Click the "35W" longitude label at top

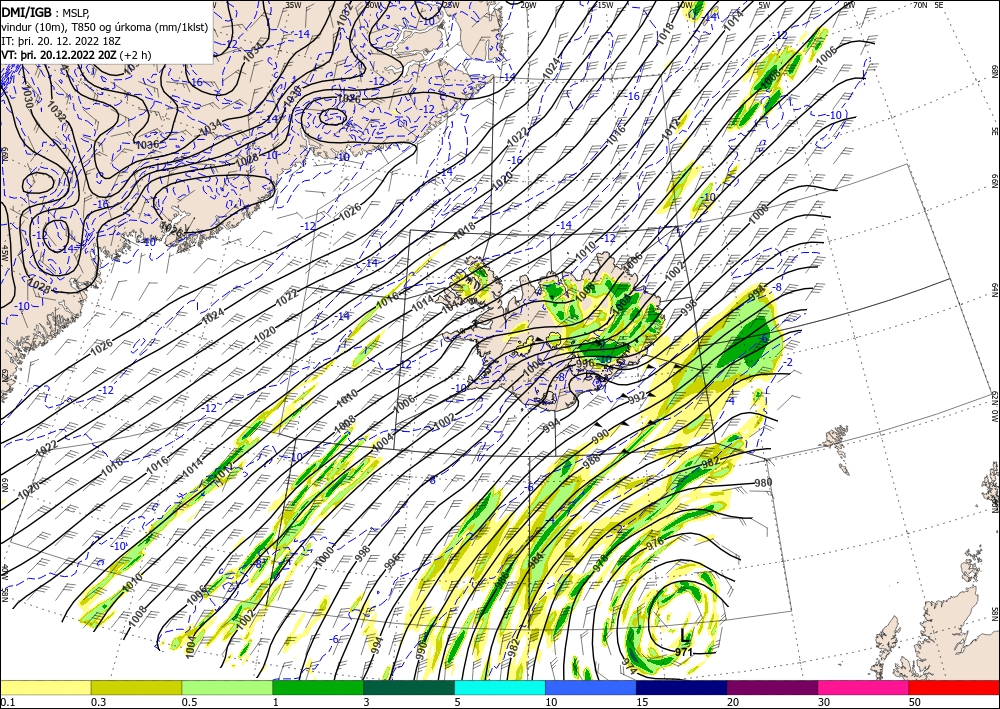pos(293,5)
